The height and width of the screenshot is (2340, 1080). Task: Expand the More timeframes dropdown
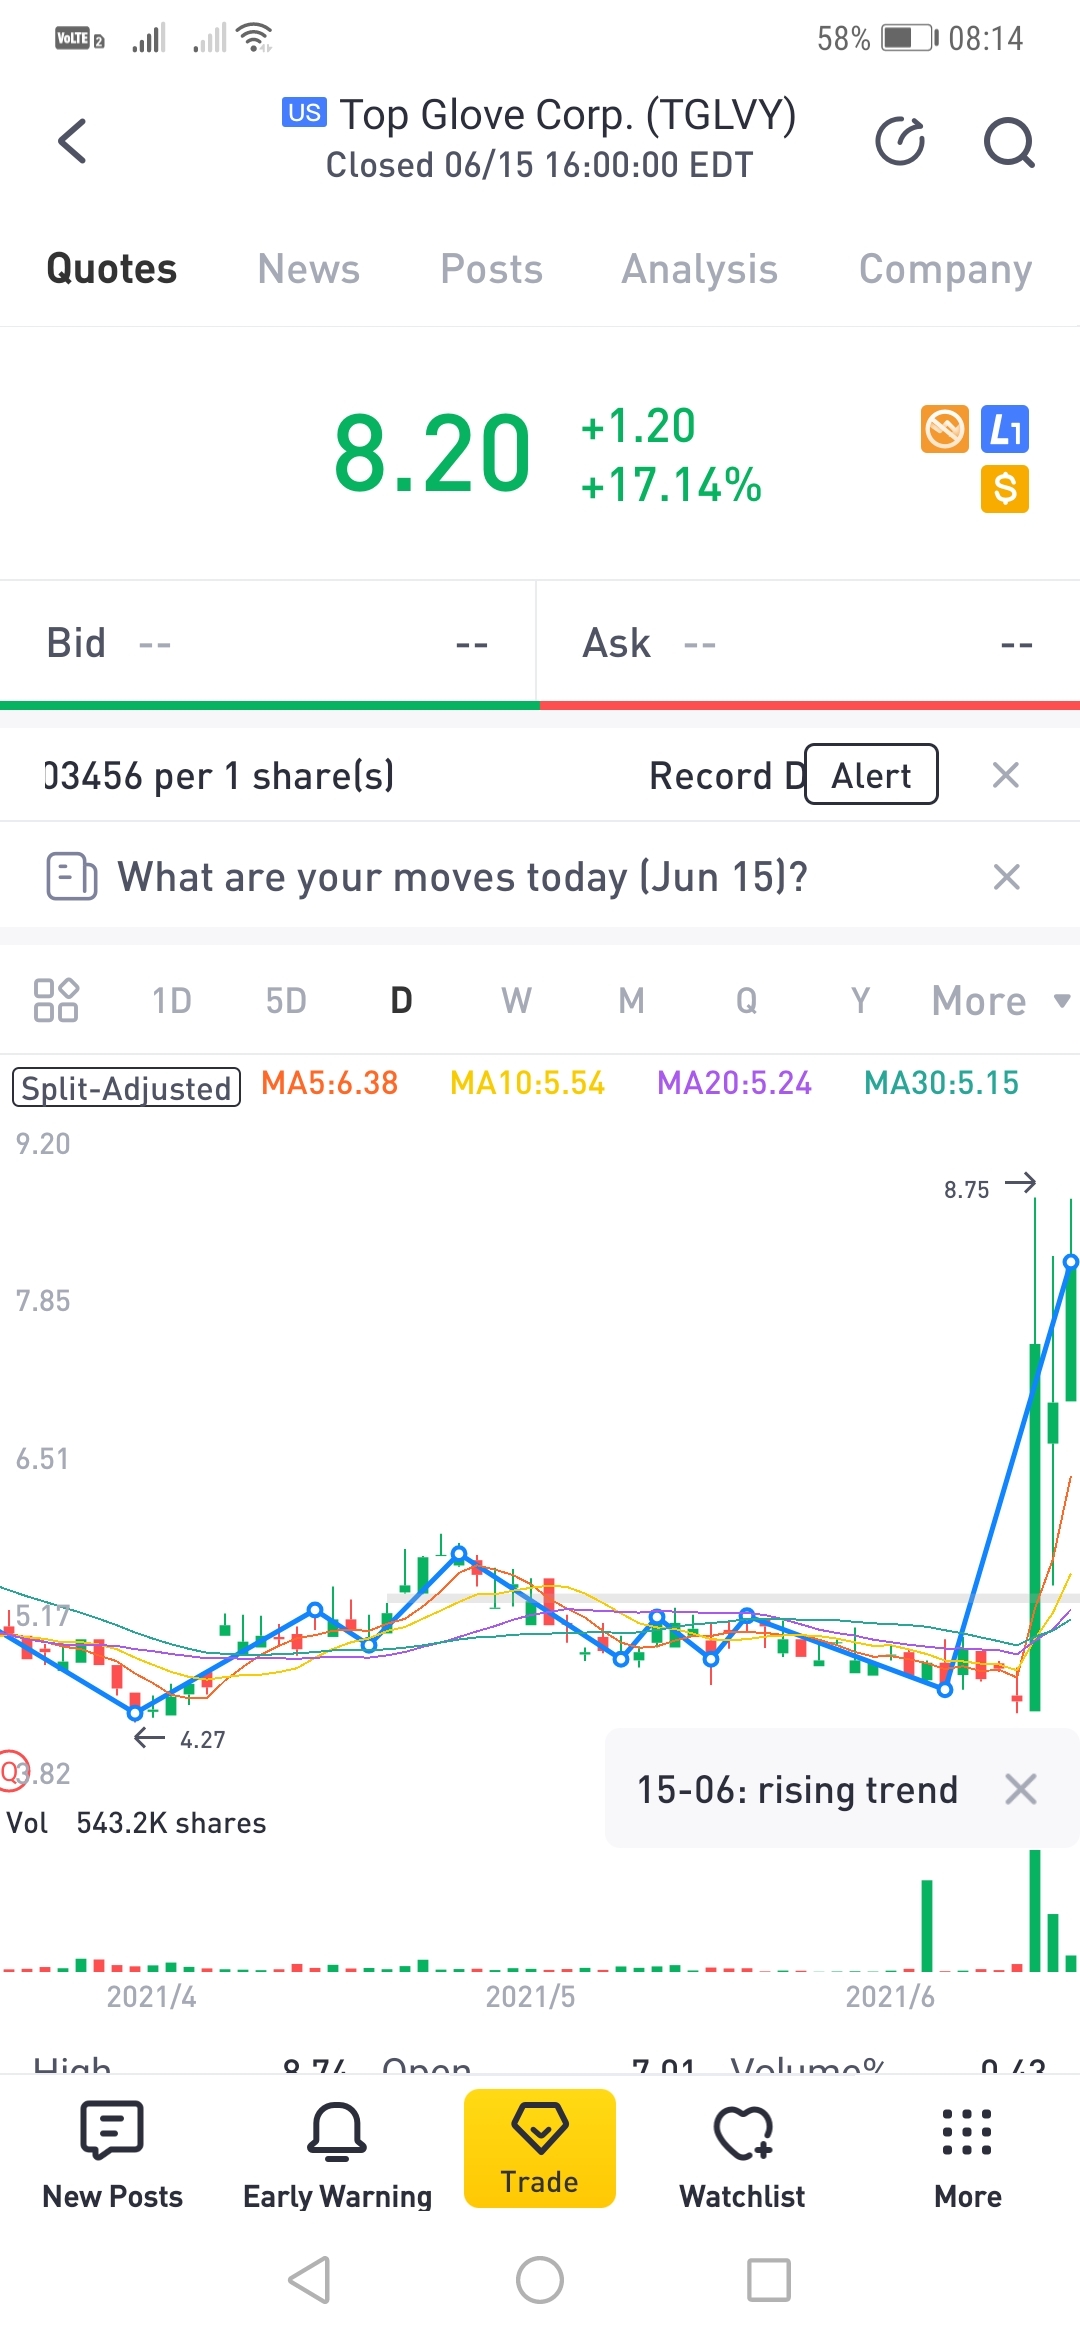tap(1000, 1000)
